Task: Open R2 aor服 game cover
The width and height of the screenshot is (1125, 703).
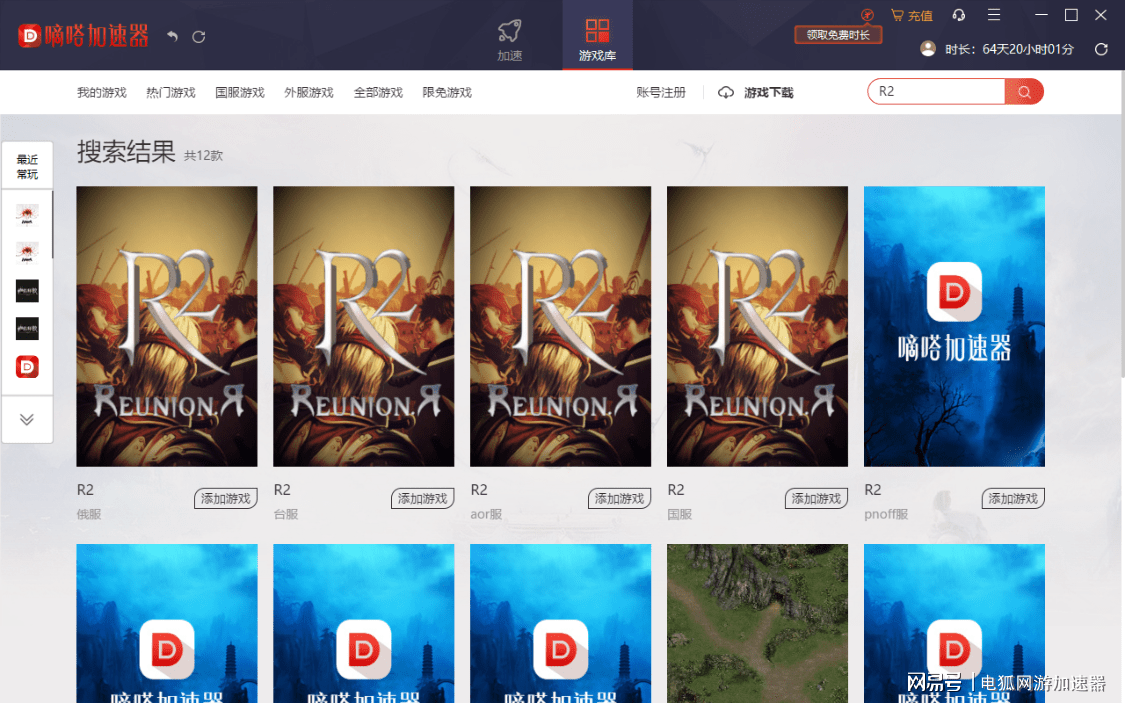Action: coord(560,326)
